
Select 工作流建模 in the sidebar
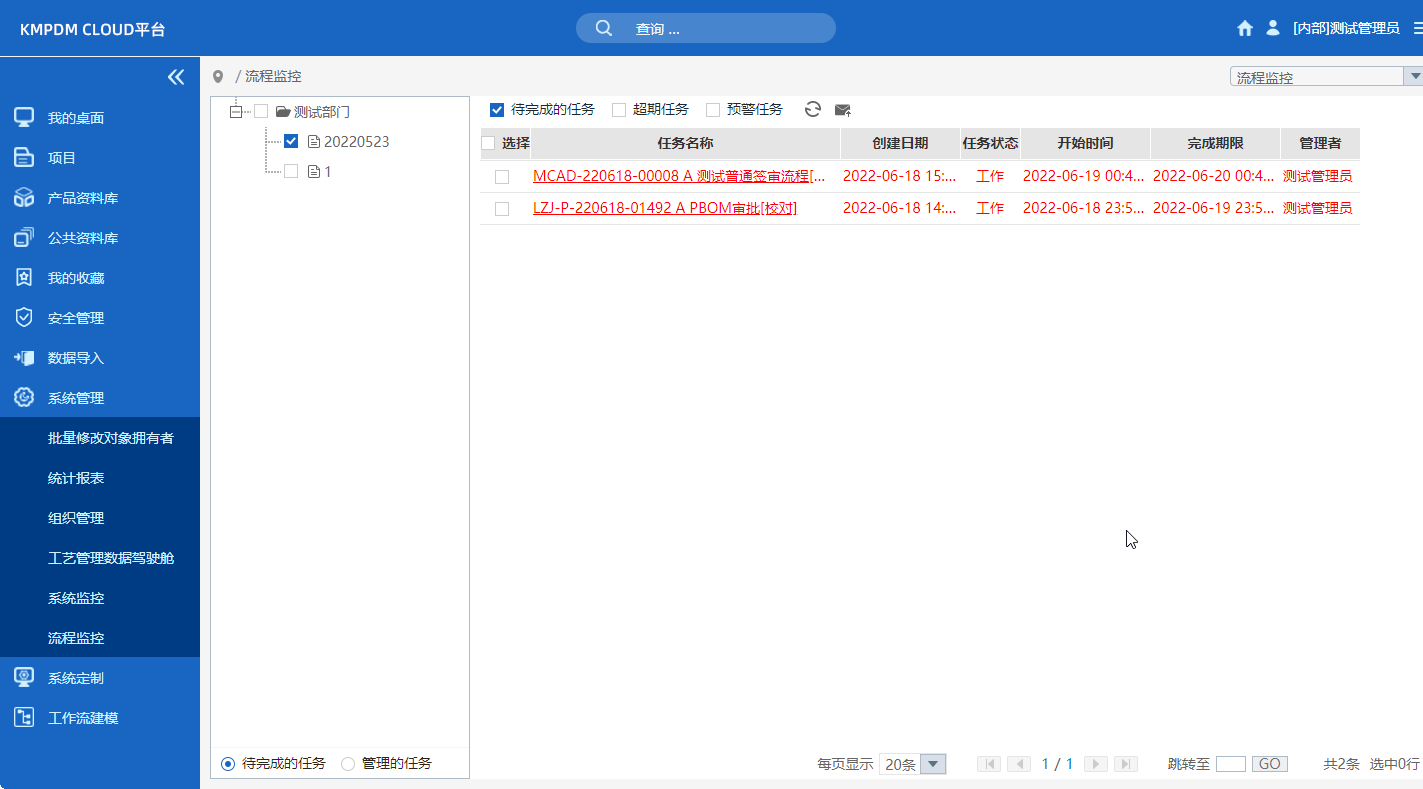click(75, 717)
